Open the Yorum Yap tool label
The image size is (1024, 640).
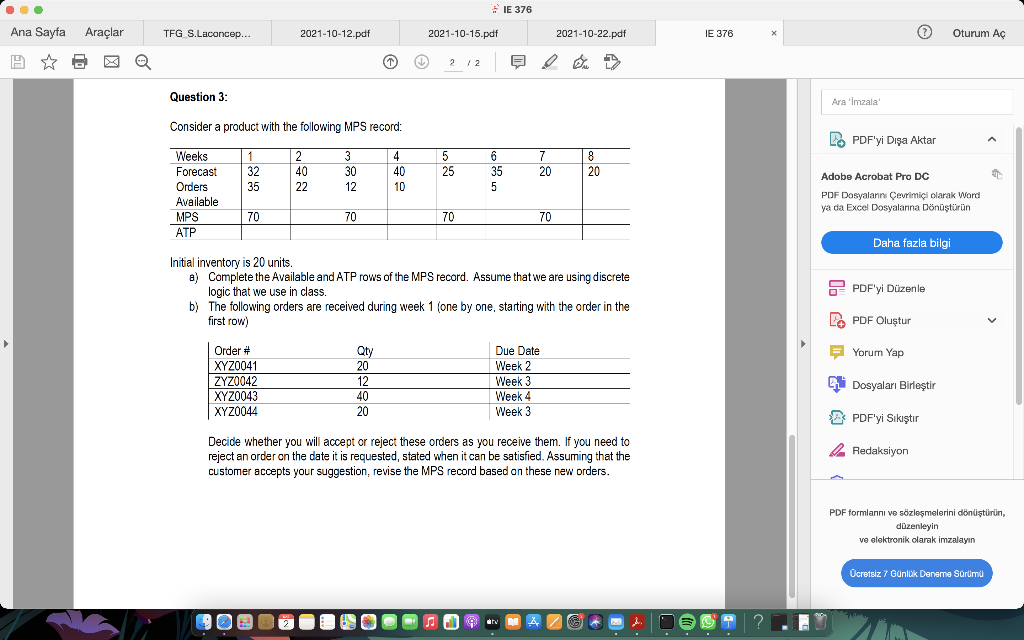point(878,352)
